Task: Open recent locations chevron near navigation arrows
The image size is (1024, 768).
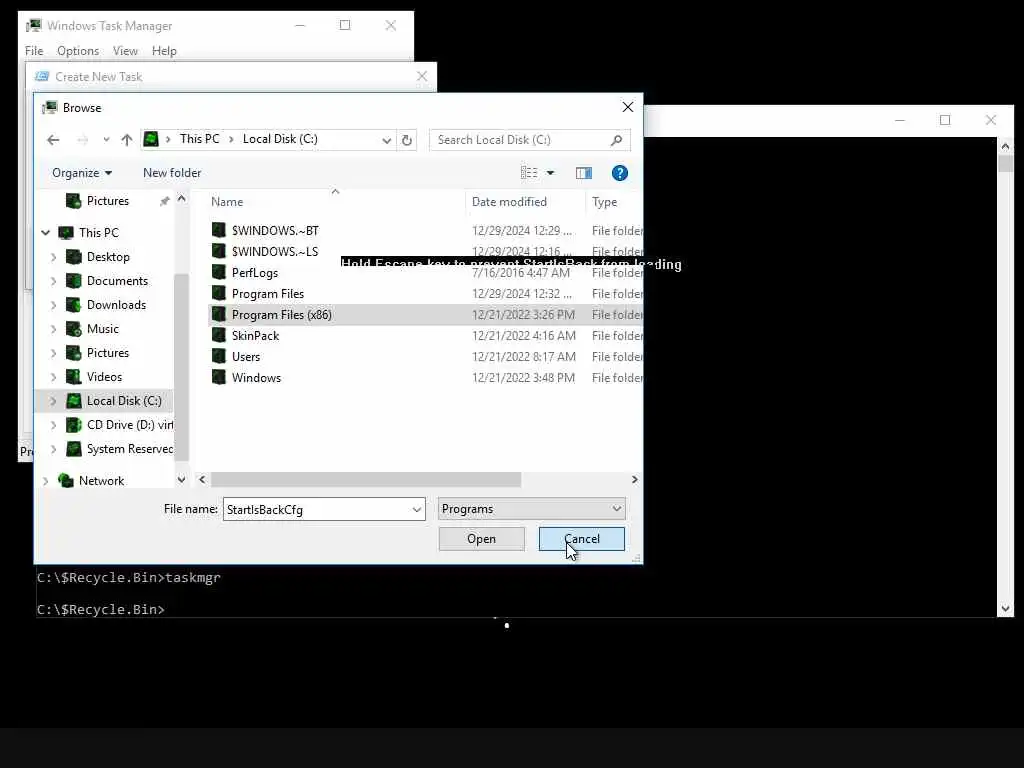Action: pyautogui.click(x=106, y=140)
